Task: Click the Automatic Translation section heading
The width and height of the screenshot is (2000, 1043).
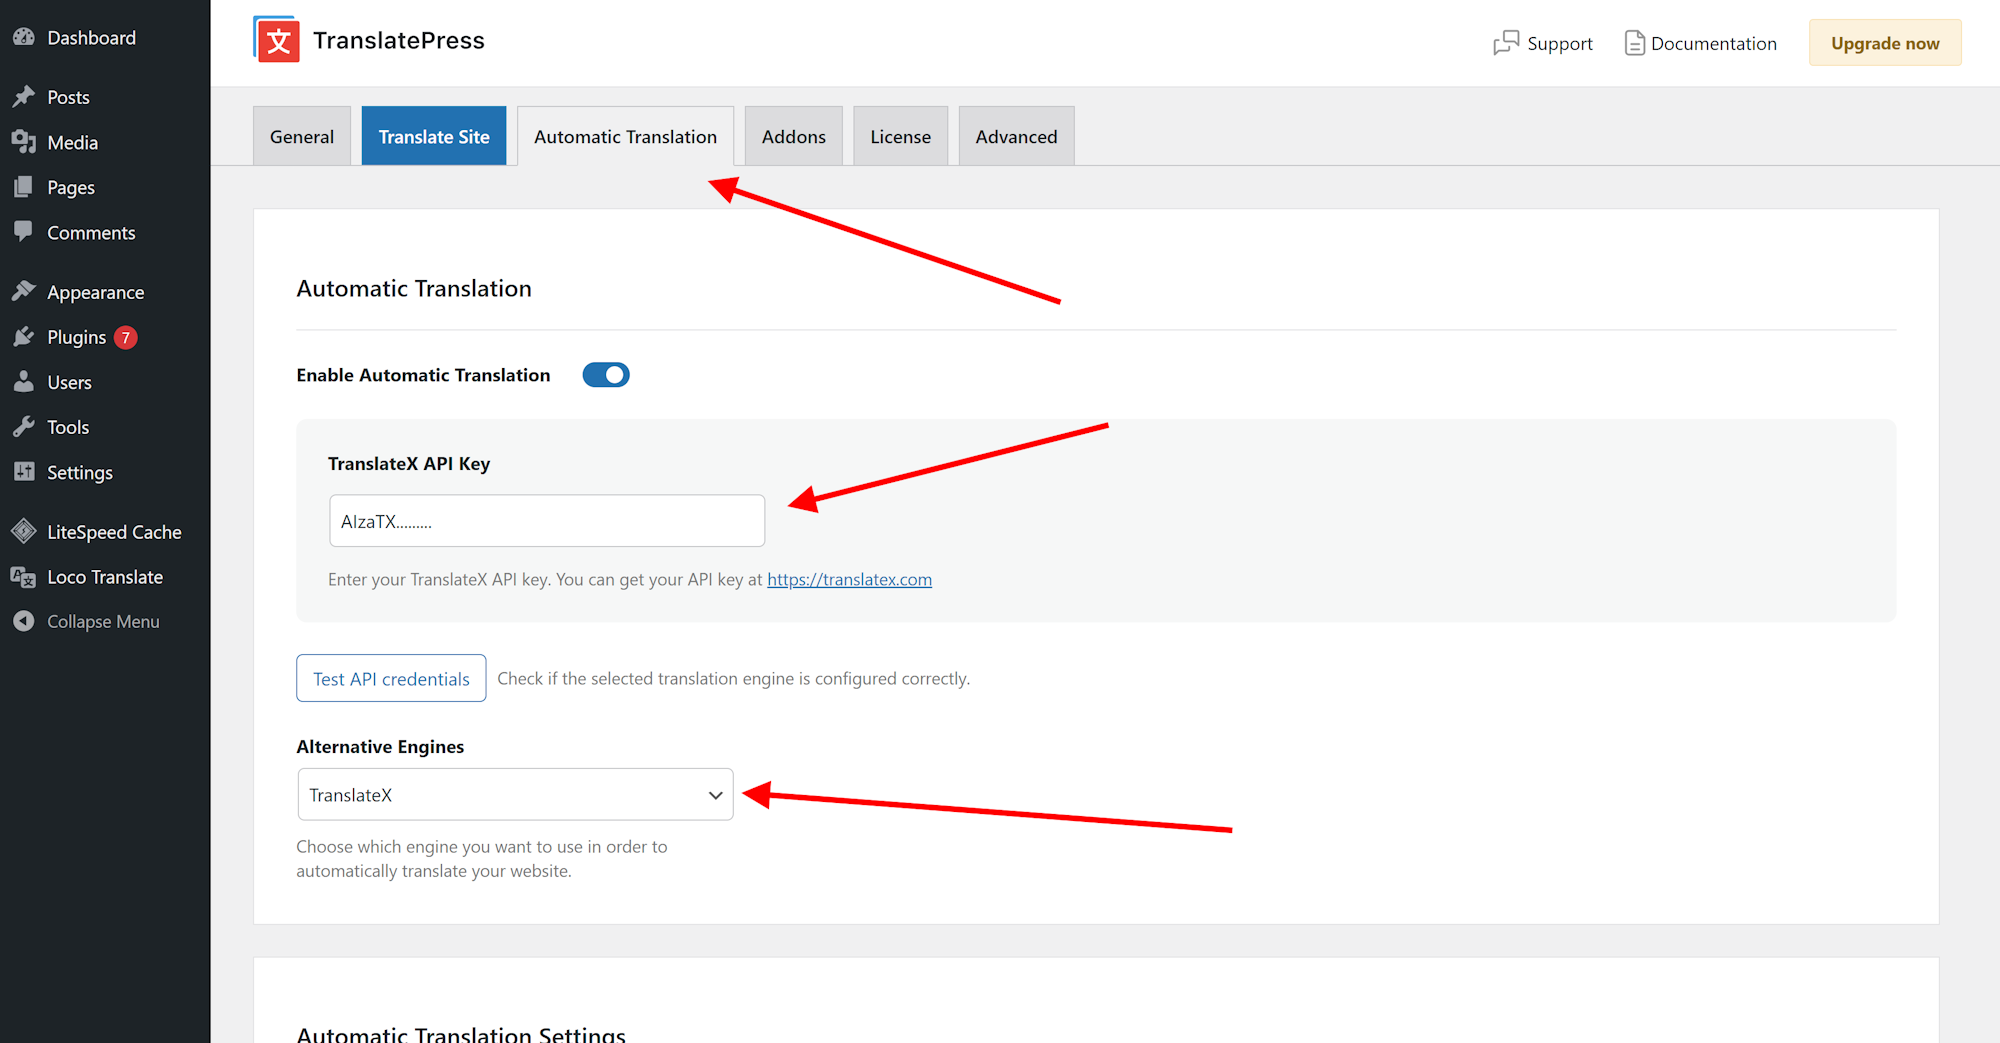Action: tap(414, 288)
